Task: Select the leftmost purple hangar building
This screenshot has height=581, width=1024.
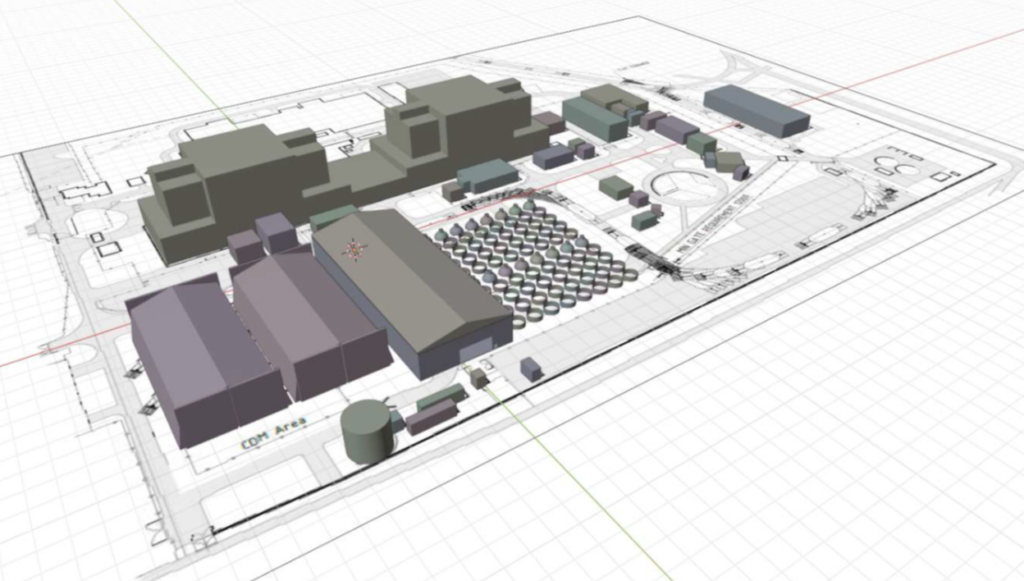Action: pyautogui.click(x=206, y=360)
